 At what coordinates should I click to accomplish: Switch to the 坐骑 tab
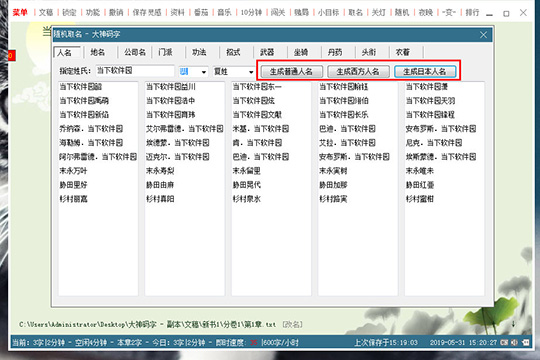[301, 52]
